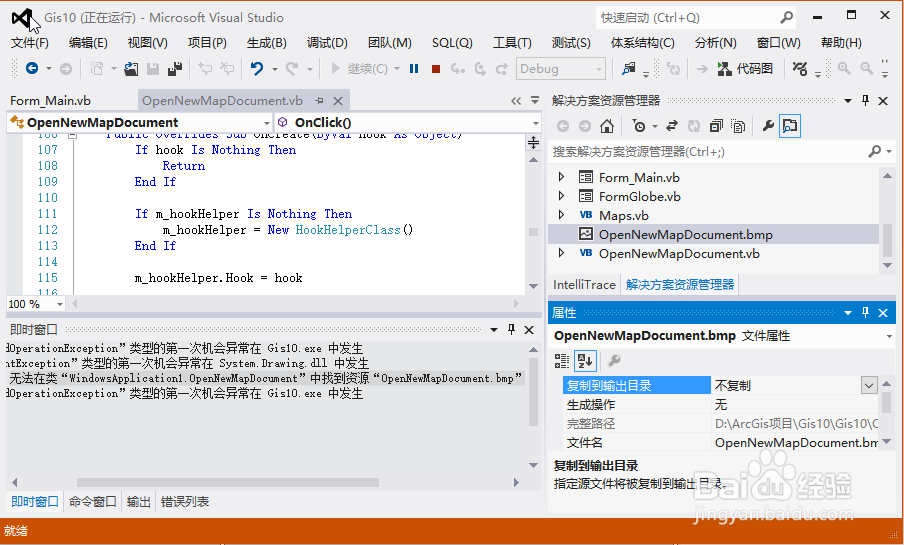Click the Home icon in Solution Explorer
This screenshot has width=904, height=545.
point(607,126)
